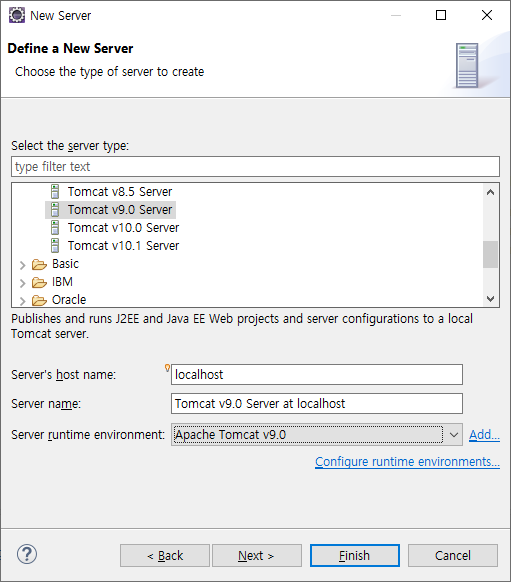Click the Oracle folder icon
511x582 pixels.
pyautogui.click(x=39, y=300)
